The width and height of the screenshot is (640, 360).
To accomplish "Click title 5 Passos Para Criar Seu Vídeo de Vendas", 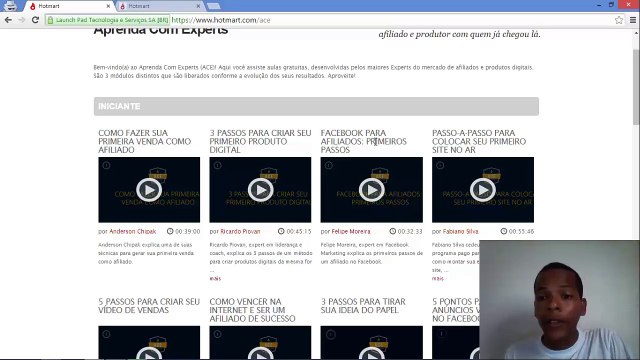I will (x=149, y=306).
